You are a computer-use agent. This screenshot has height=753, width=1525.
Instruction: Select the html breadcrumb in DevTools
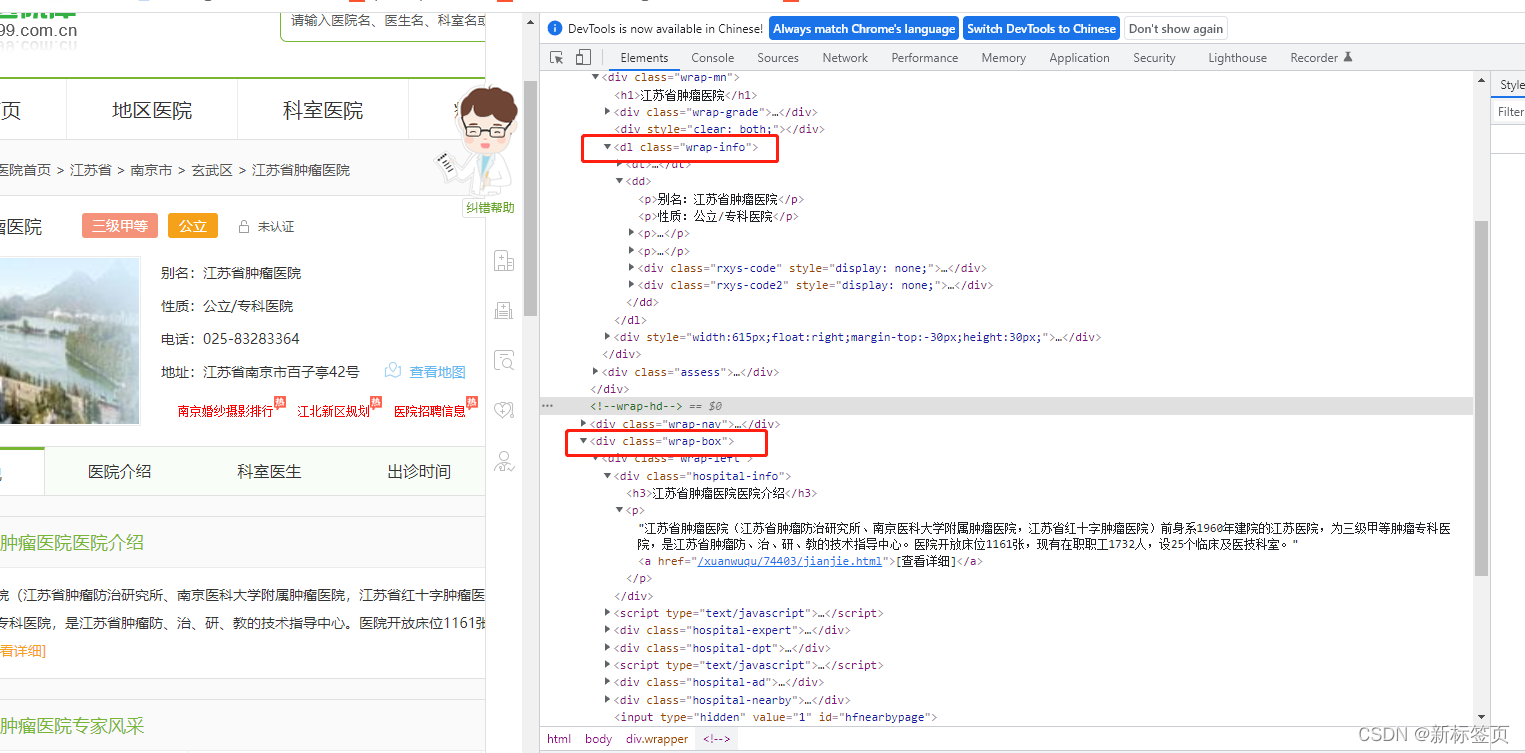tap(559, 739)
